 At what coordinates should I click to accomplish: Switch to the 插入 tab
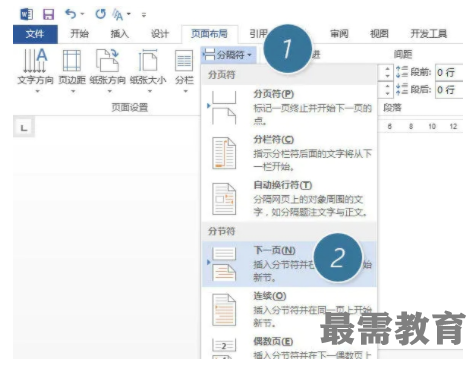[x=119, y=34]
